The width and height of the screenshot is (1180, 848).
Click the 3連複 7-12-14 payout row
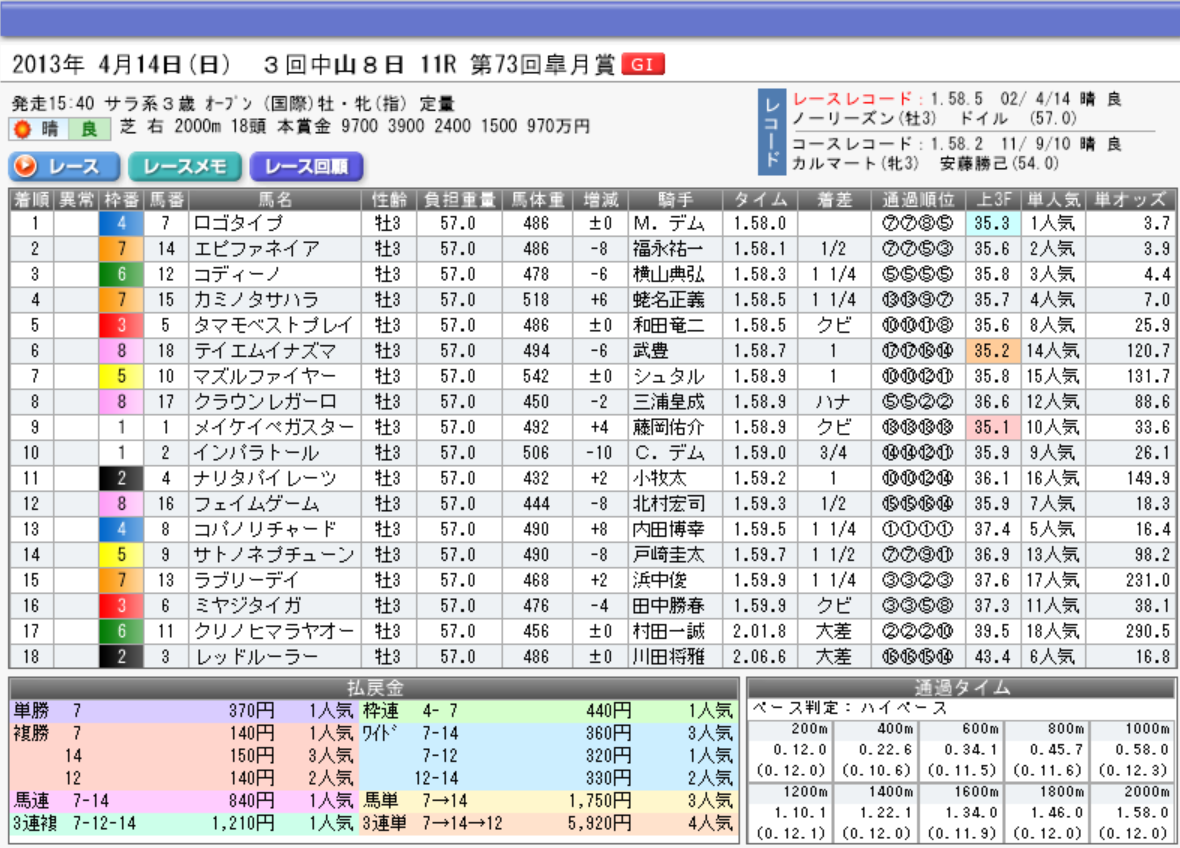[x=184, y=824]
